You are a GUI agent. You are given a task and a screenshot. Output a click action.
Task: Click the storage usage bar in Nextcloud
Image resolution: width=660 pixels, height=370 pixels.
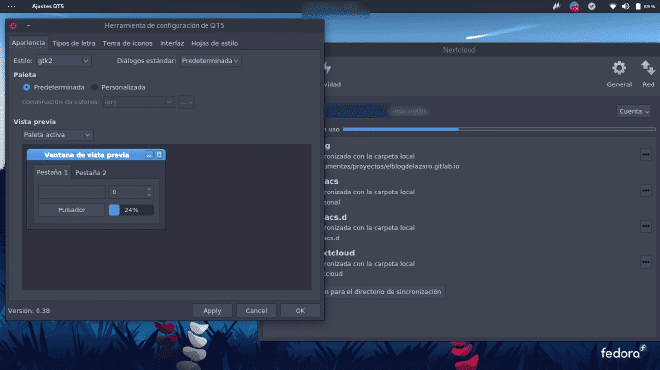(x=499, y=129)
